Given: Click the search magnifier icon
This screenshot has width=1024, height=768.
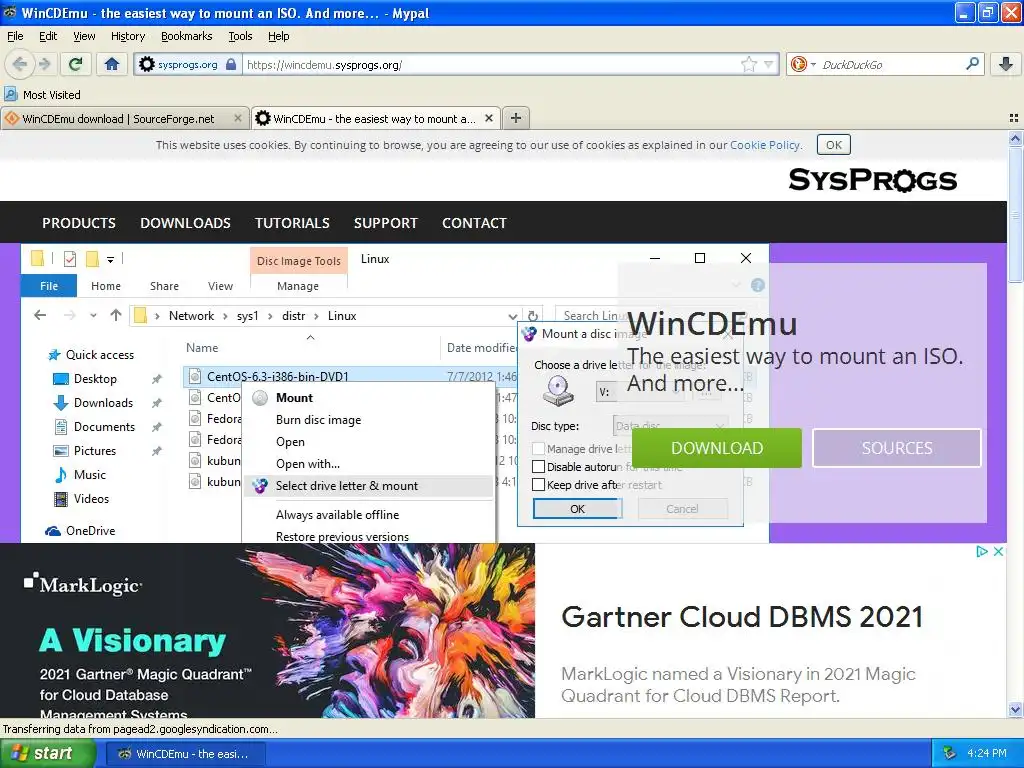Looking at the screenshot, I should point(972,64).
